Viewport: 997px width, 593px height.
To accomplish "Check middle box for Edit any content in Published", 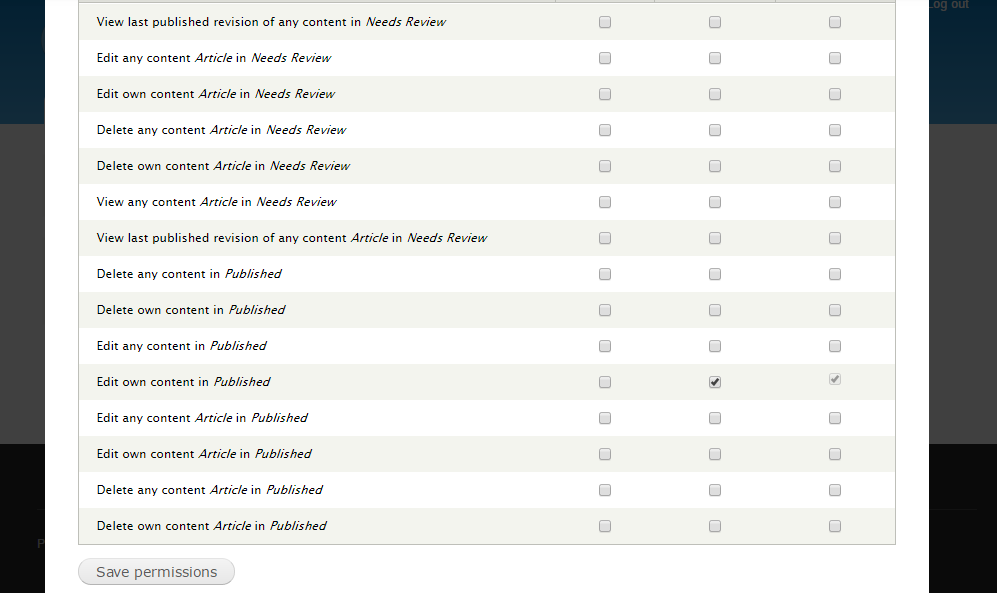I will click(715, 346).
